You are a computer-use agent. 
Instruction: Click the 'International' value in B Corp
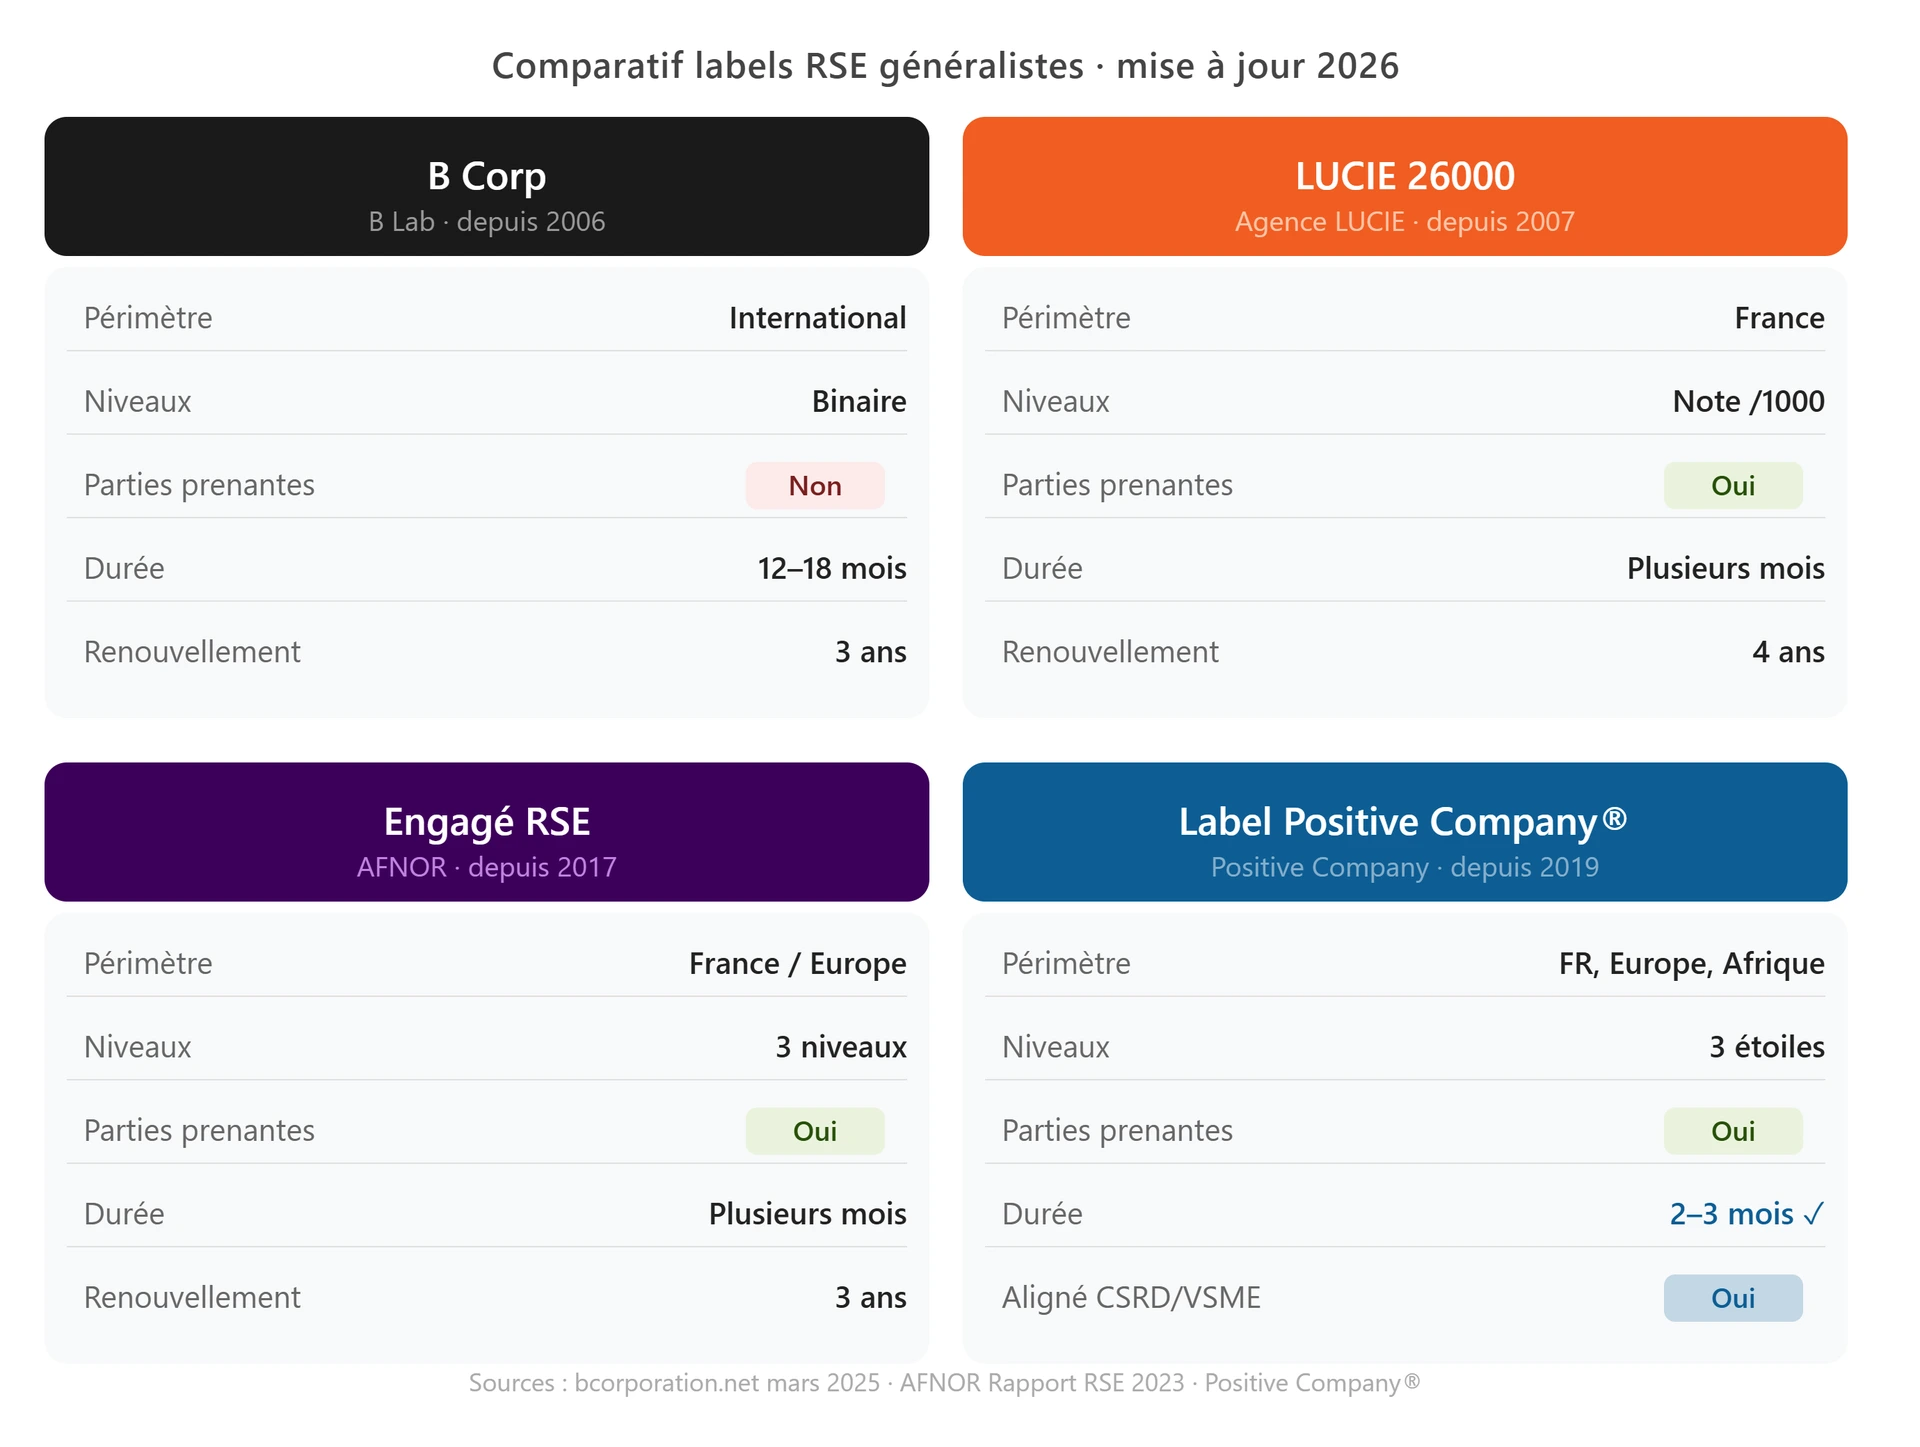tap(817, 318)
